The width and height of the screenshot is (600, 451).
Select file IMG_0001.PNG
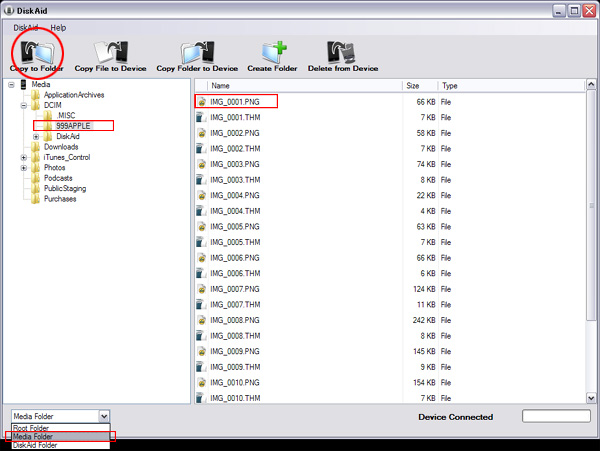click(x=235, y=102)
